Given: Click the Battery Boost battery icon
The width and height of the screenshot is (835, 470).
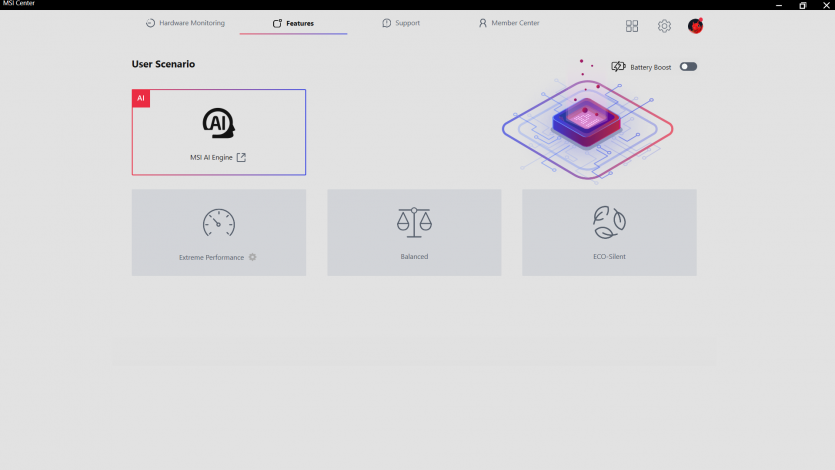Looking at the screenshot, I should pyautogui.click(x=618, y=67).
